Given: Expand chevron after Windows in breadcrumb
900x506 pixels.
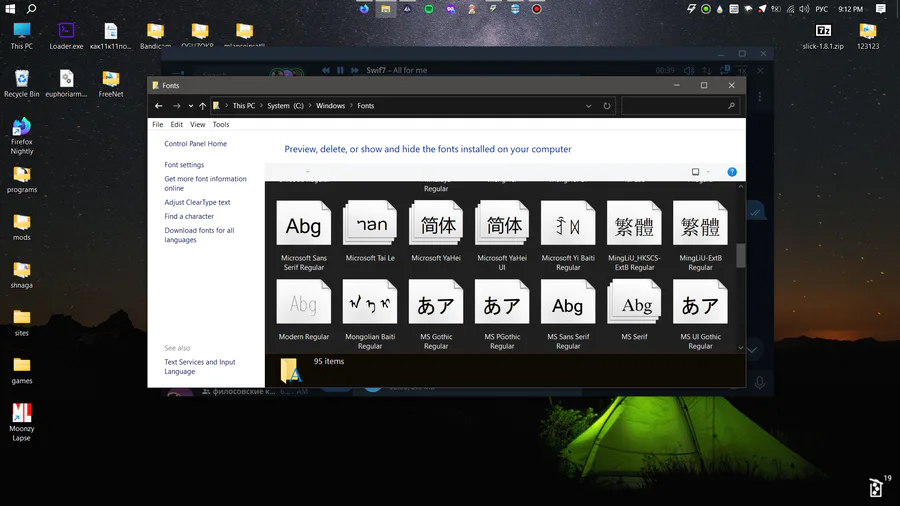Looking at the screenshot, I should point(351,106).
